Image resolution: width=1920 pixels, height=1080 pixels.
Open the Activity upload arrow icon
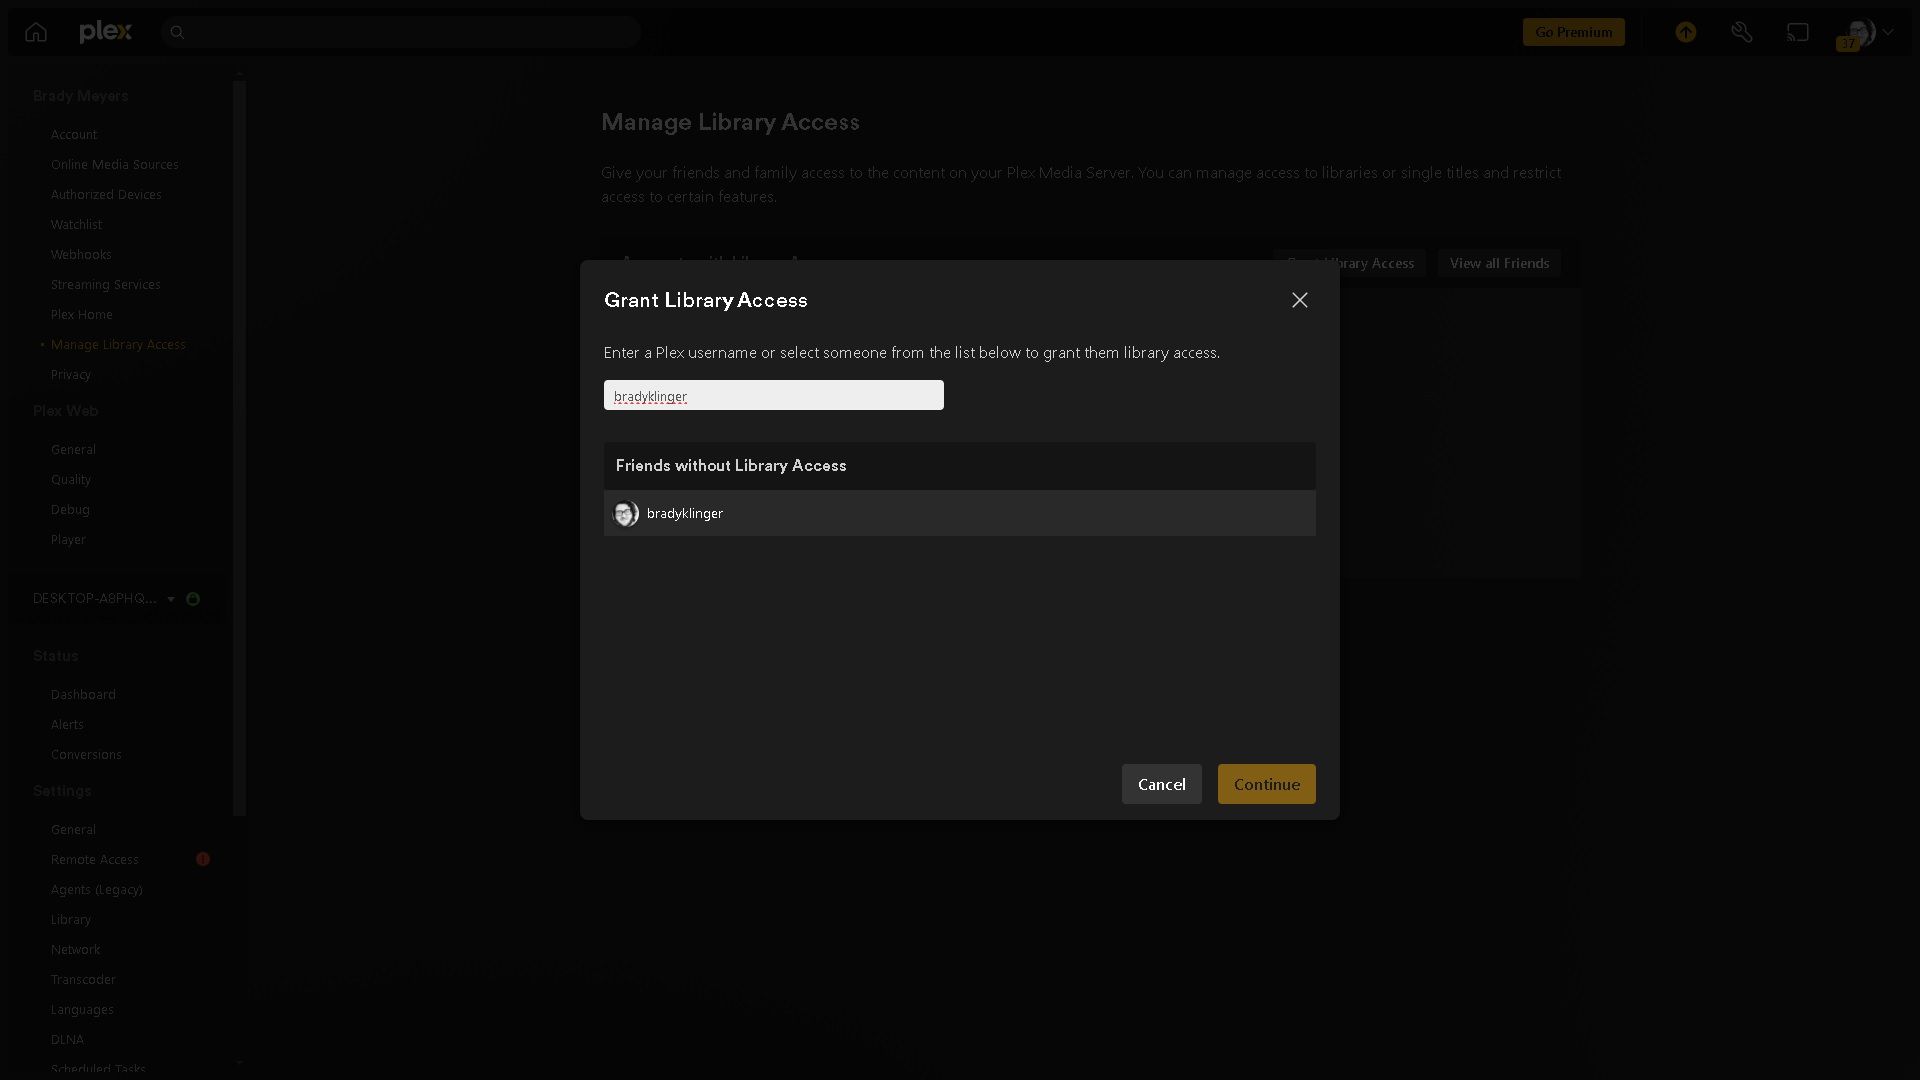click(x=1686, y=32)
